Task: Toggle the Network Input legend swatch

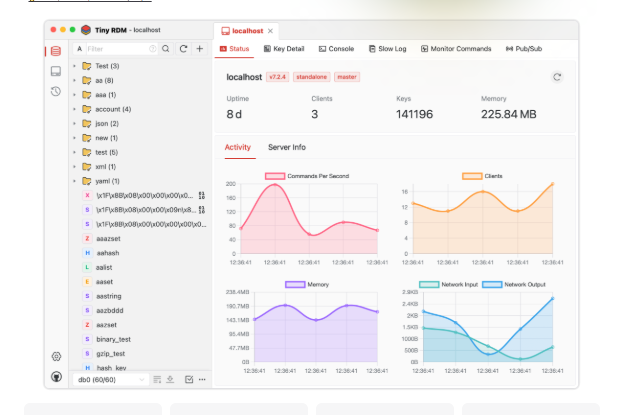Action: point(429,284)
